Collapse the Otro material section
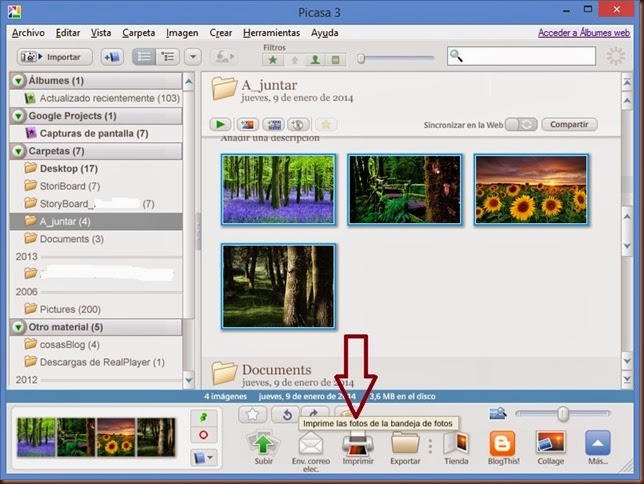The height and width of the screenshot is (484, 644). pos(18,327)
